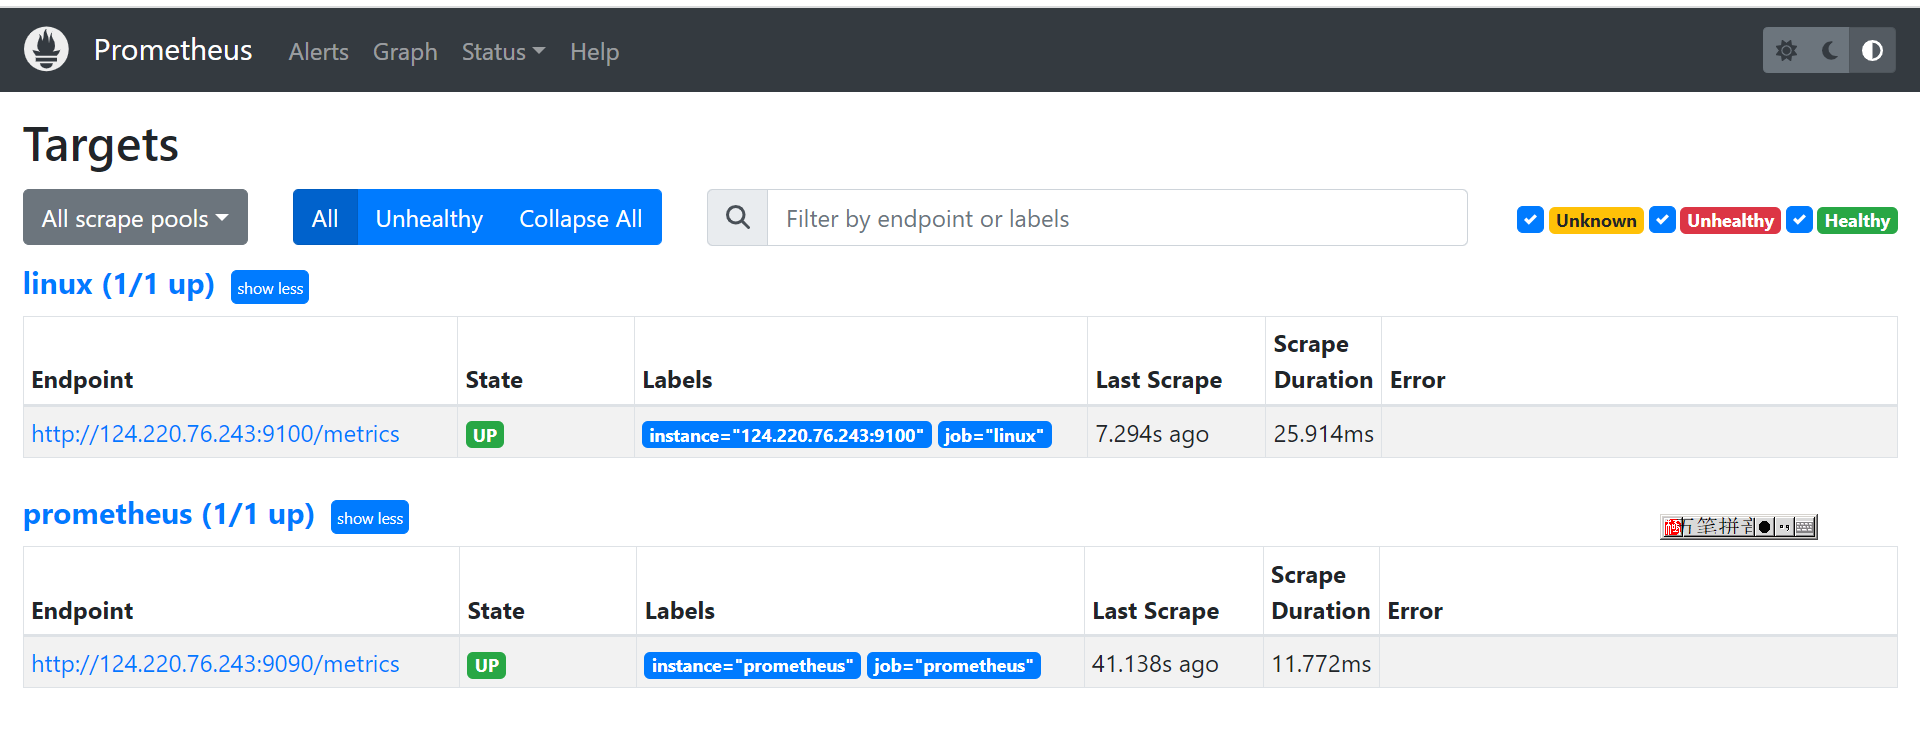Open the Graph page
The height and width of the screenshot is (747, 1920).
point(405,52)
